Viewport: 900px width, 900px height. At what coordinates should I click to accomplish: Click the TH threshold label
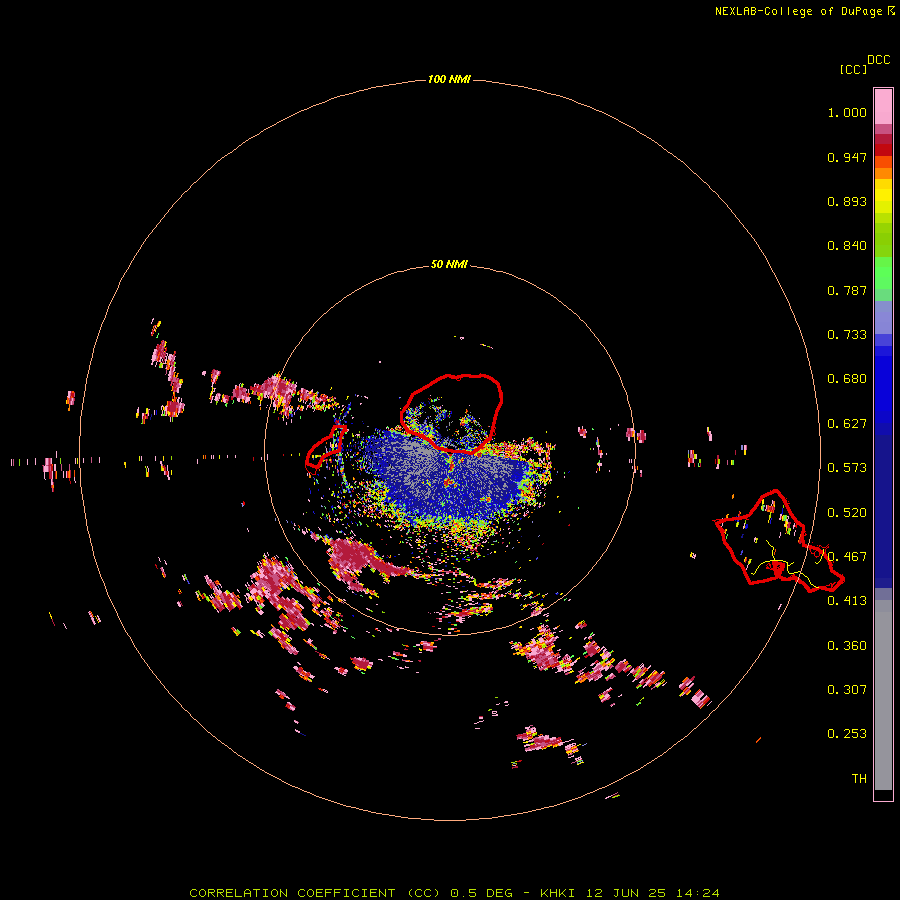[x=859, y=779]
